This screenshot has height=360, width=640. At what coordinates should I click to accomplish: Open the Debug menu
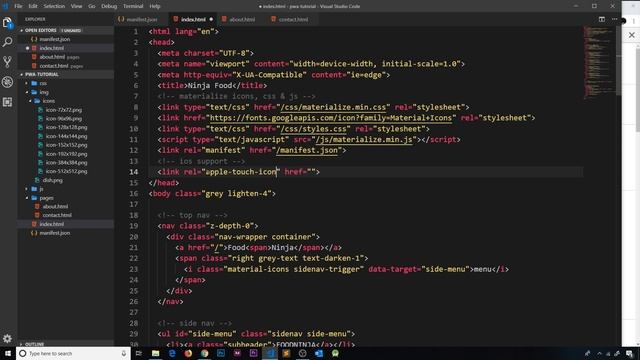click(x=109, y=6)
